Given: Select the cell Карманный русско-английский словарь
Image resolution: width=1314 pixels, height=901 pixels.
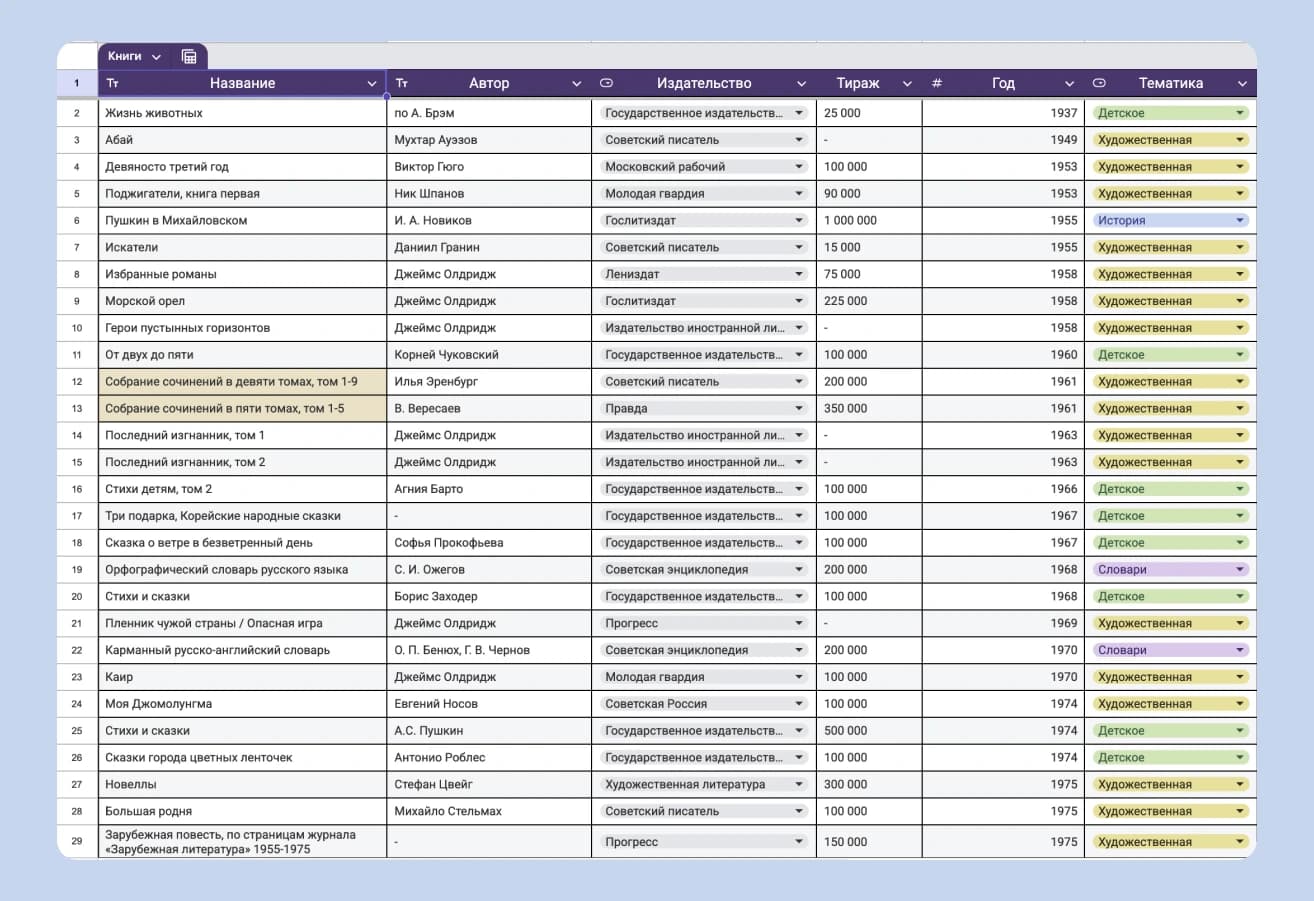Looking at the screenshot, I should (x=242, y=650).
